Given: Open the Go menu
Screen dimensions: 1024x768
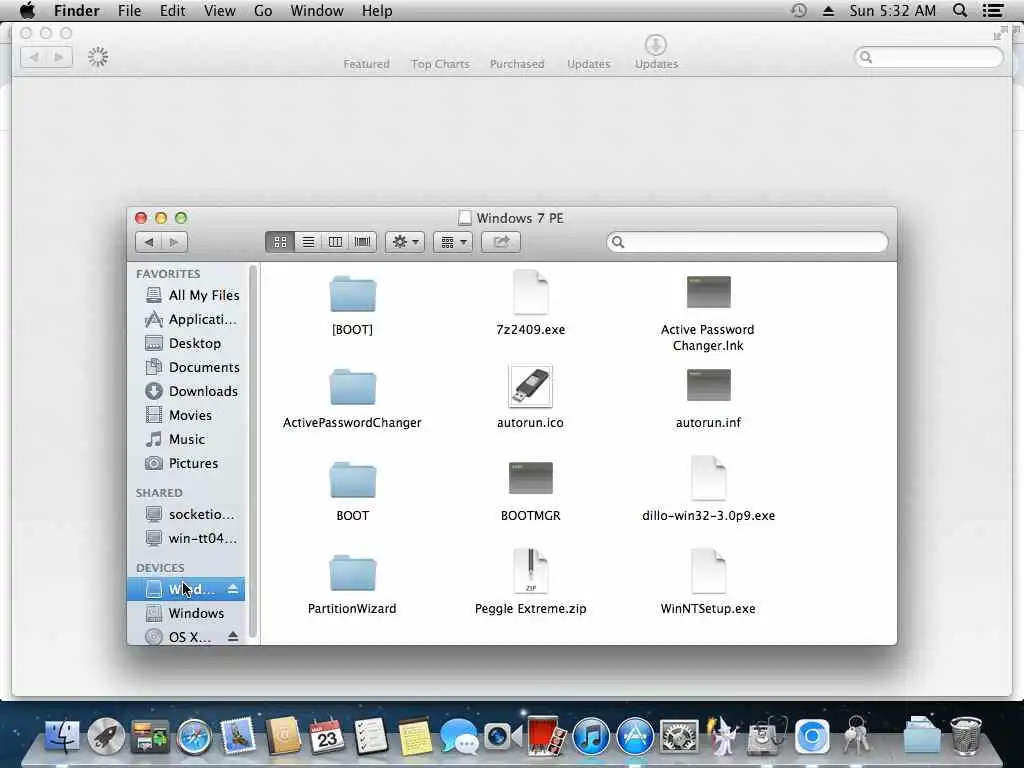Looking at the screenshot, I should 263,10.
